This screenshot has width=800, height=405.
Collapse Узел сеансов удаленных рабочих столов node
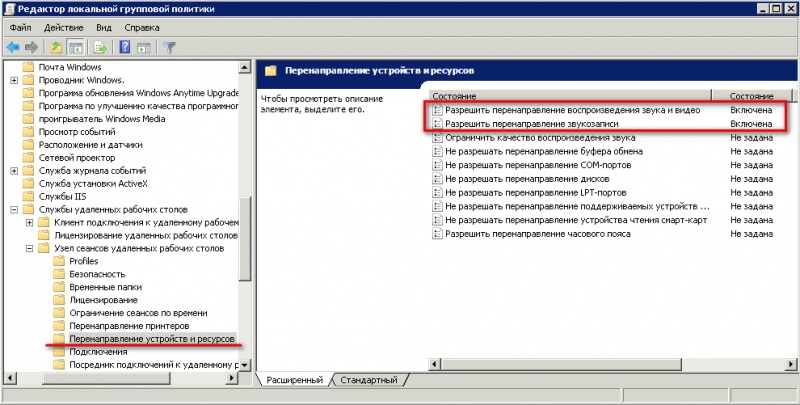pos(29,248)
